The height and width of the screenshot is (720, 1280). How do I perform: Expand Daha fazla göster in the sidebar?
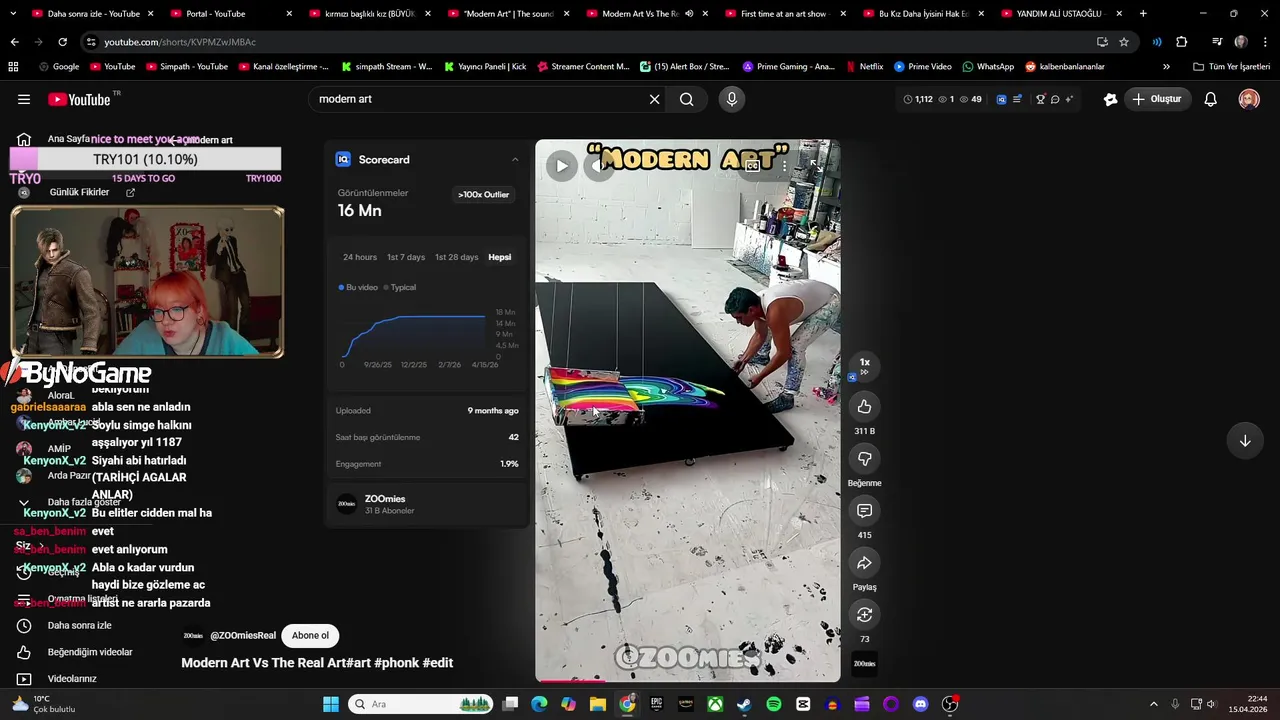70,502
